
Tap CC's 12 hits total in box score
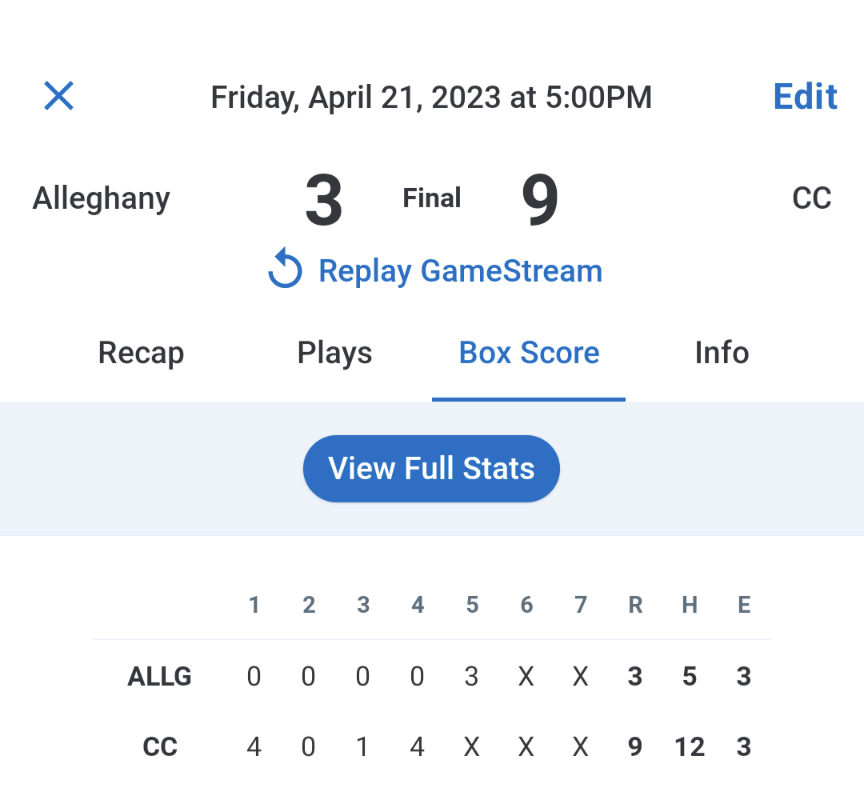point(689,747)
